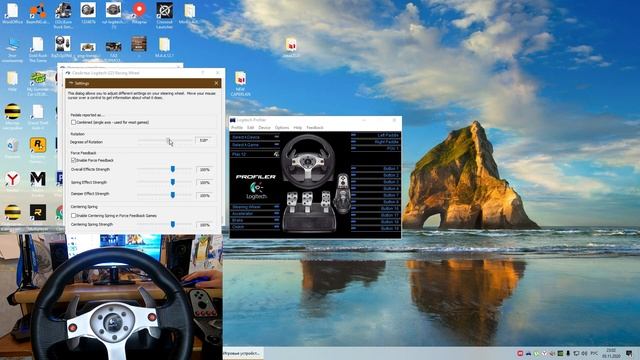Open the NVIDIA tray icon
The width and height of the screenshot is (640, 360).
[560, 353]
